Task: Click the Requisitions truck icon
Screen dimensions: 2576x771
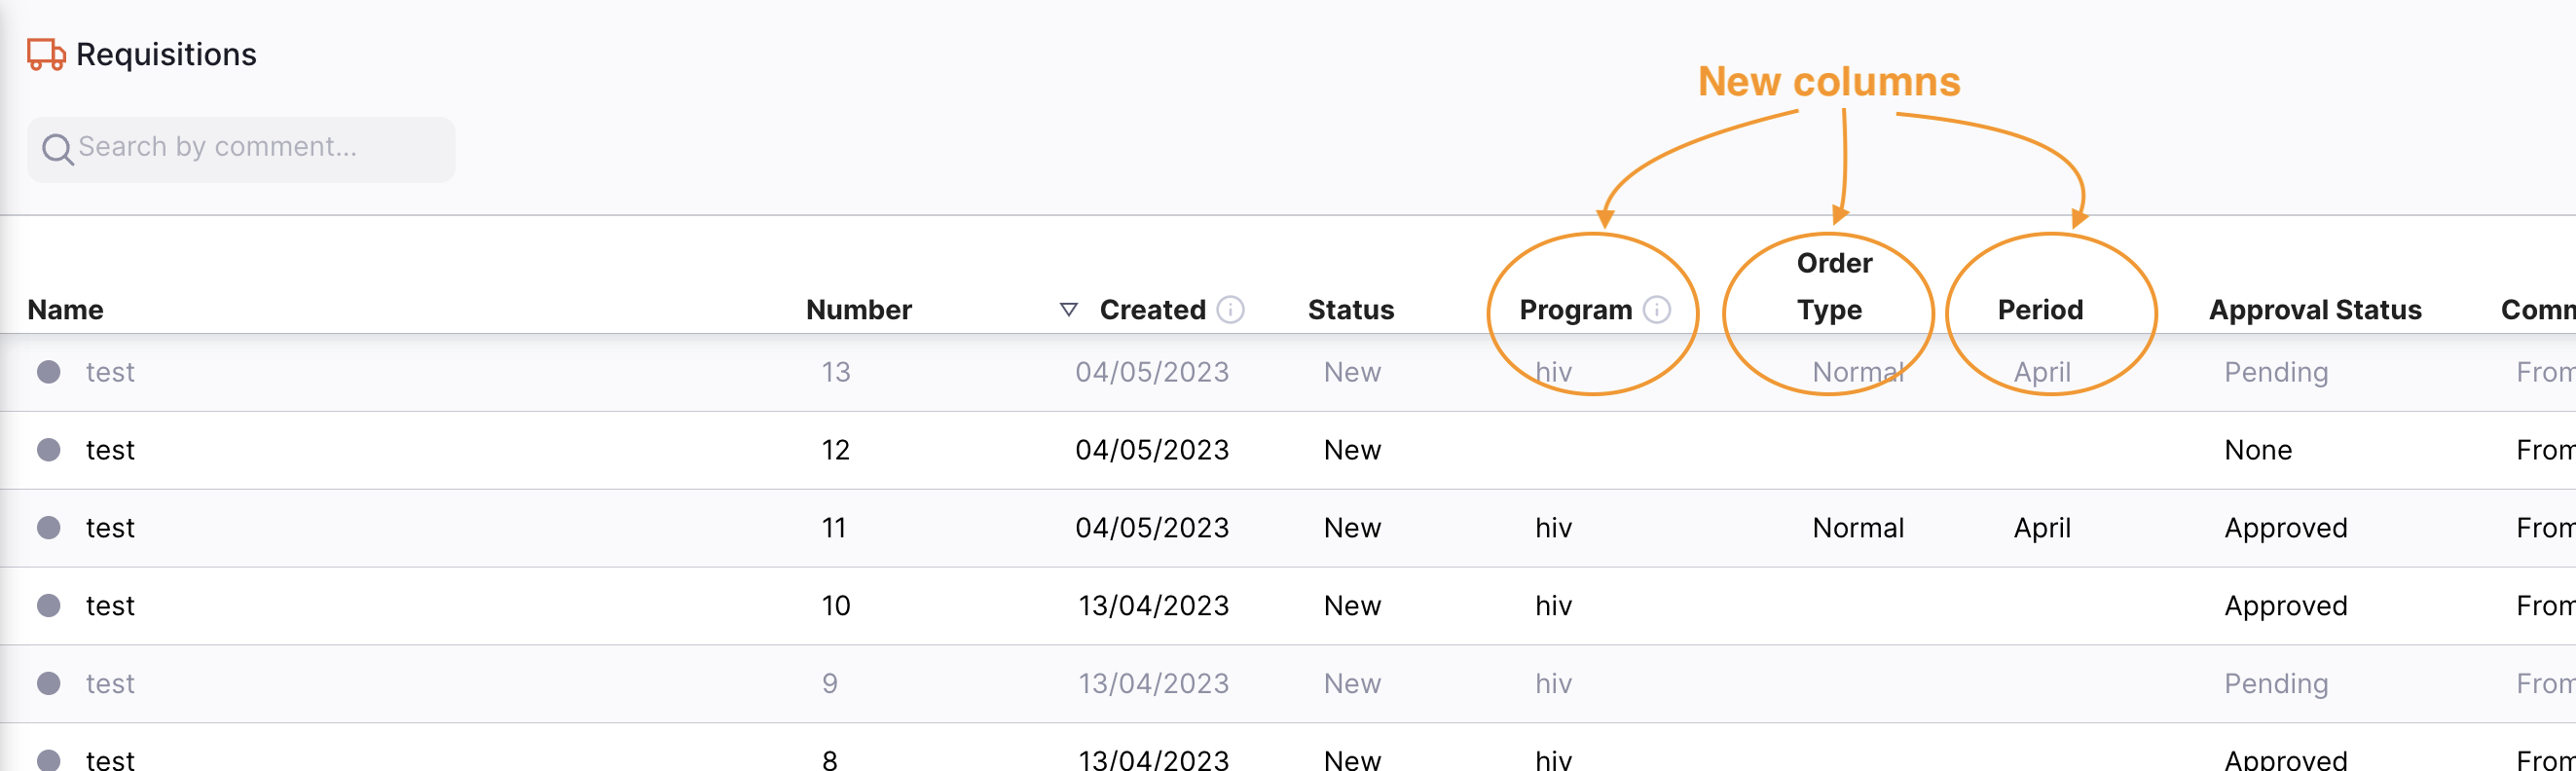Action: [46, 54]
